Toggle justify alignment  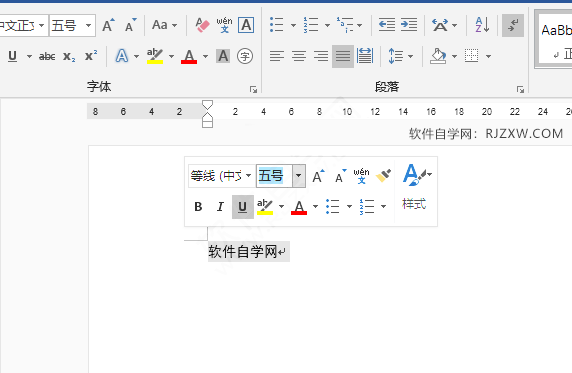tap(343, 56)
